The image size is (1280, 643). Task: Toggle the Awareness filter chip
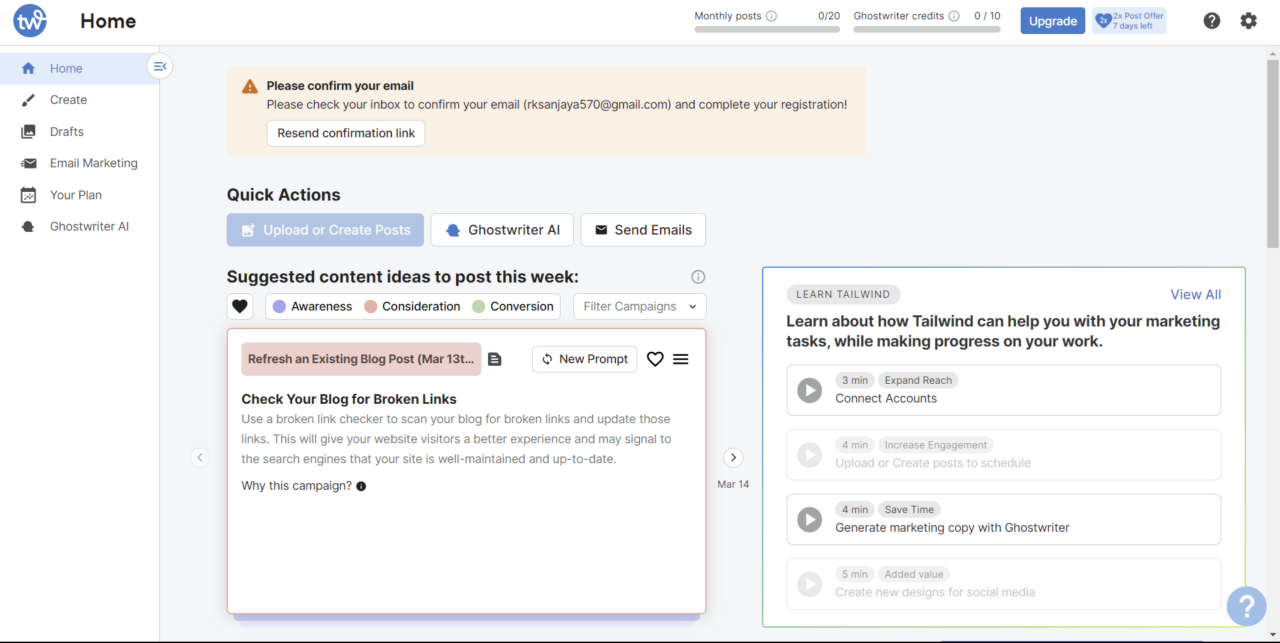[x=312, y=306]
